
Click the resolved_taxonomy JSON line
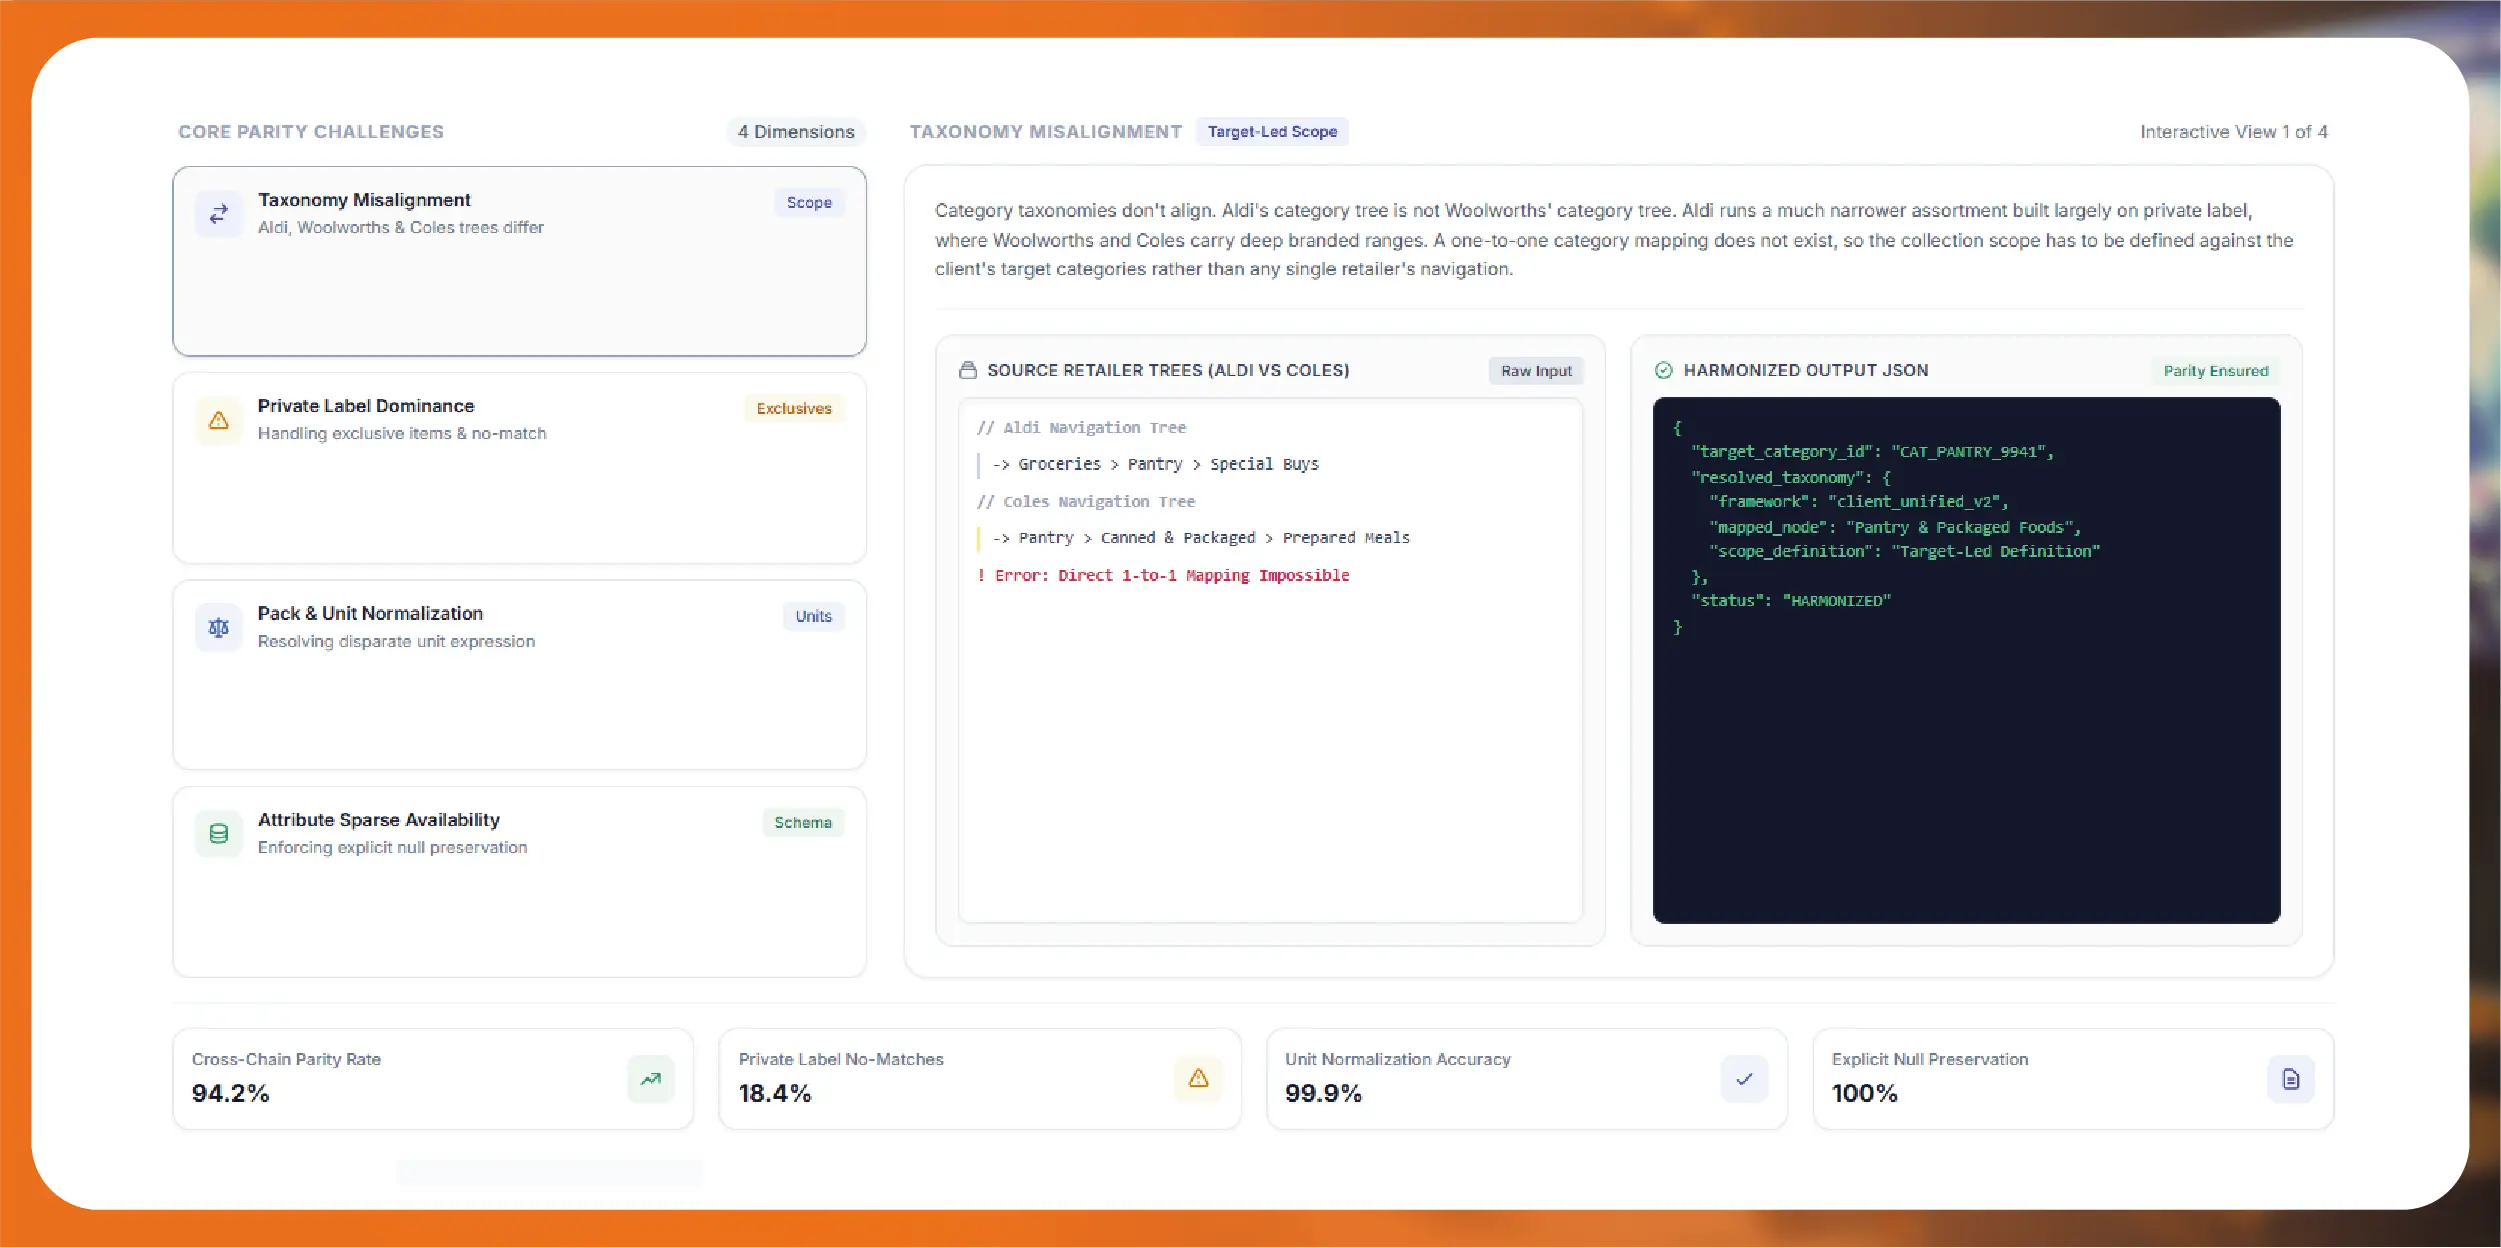click(x=1790, y=478)
